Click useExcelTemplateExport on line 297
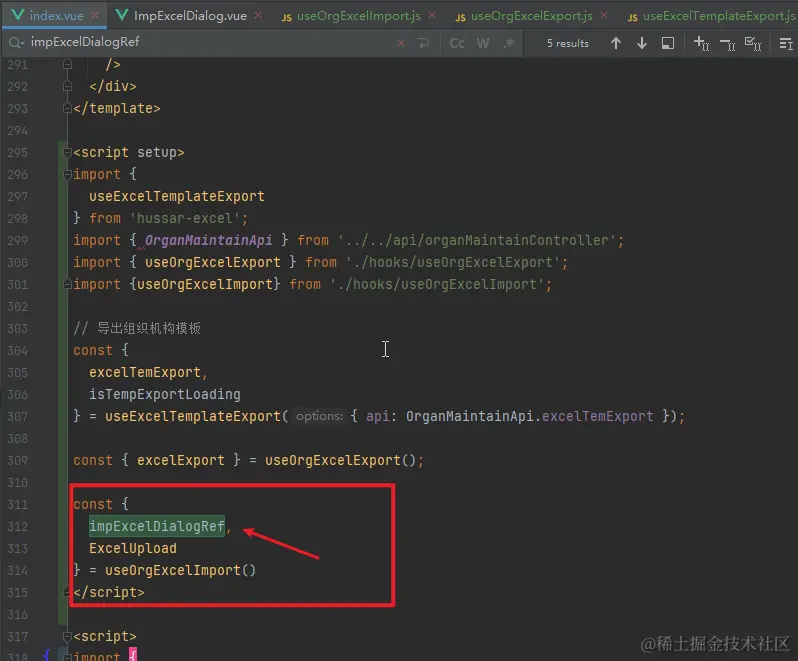 (x=177, y=196)
